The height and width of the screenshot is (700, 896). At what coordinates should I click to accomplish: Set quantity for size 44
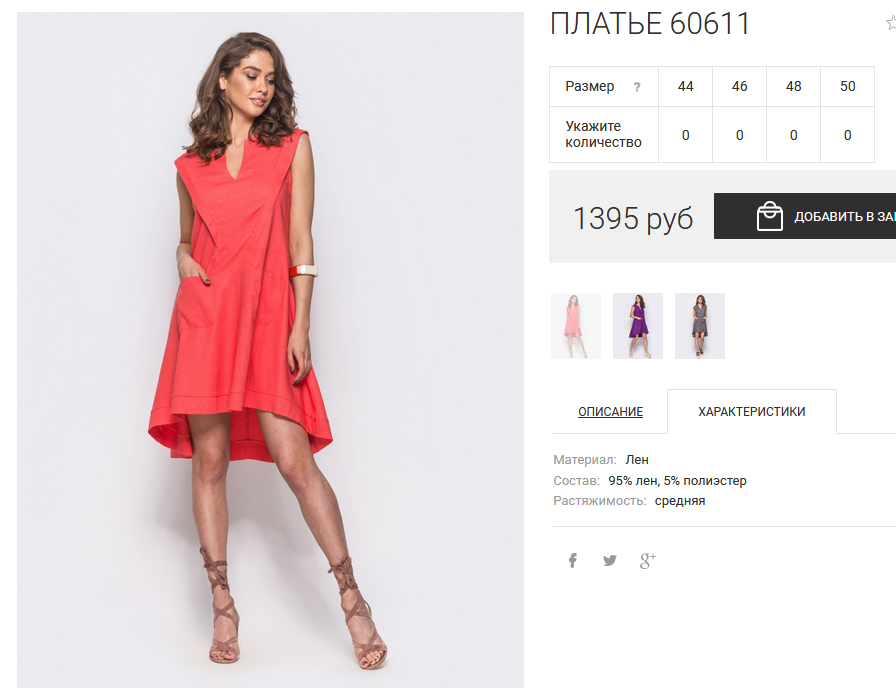click(685, 135)
